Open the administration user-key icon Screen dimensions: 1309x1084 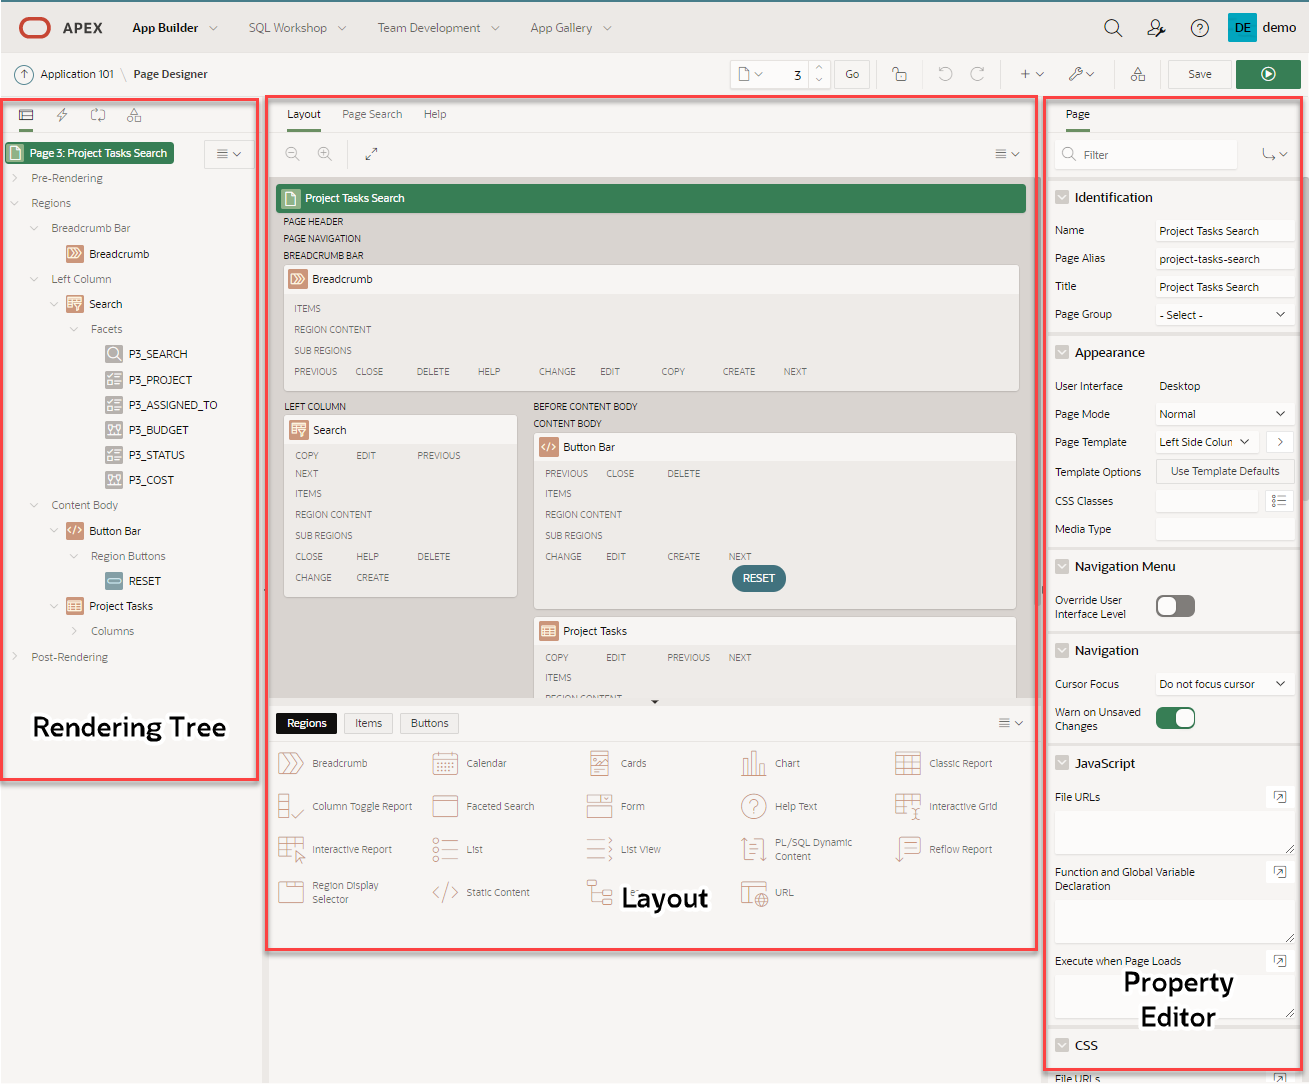tap(1156, 28)
